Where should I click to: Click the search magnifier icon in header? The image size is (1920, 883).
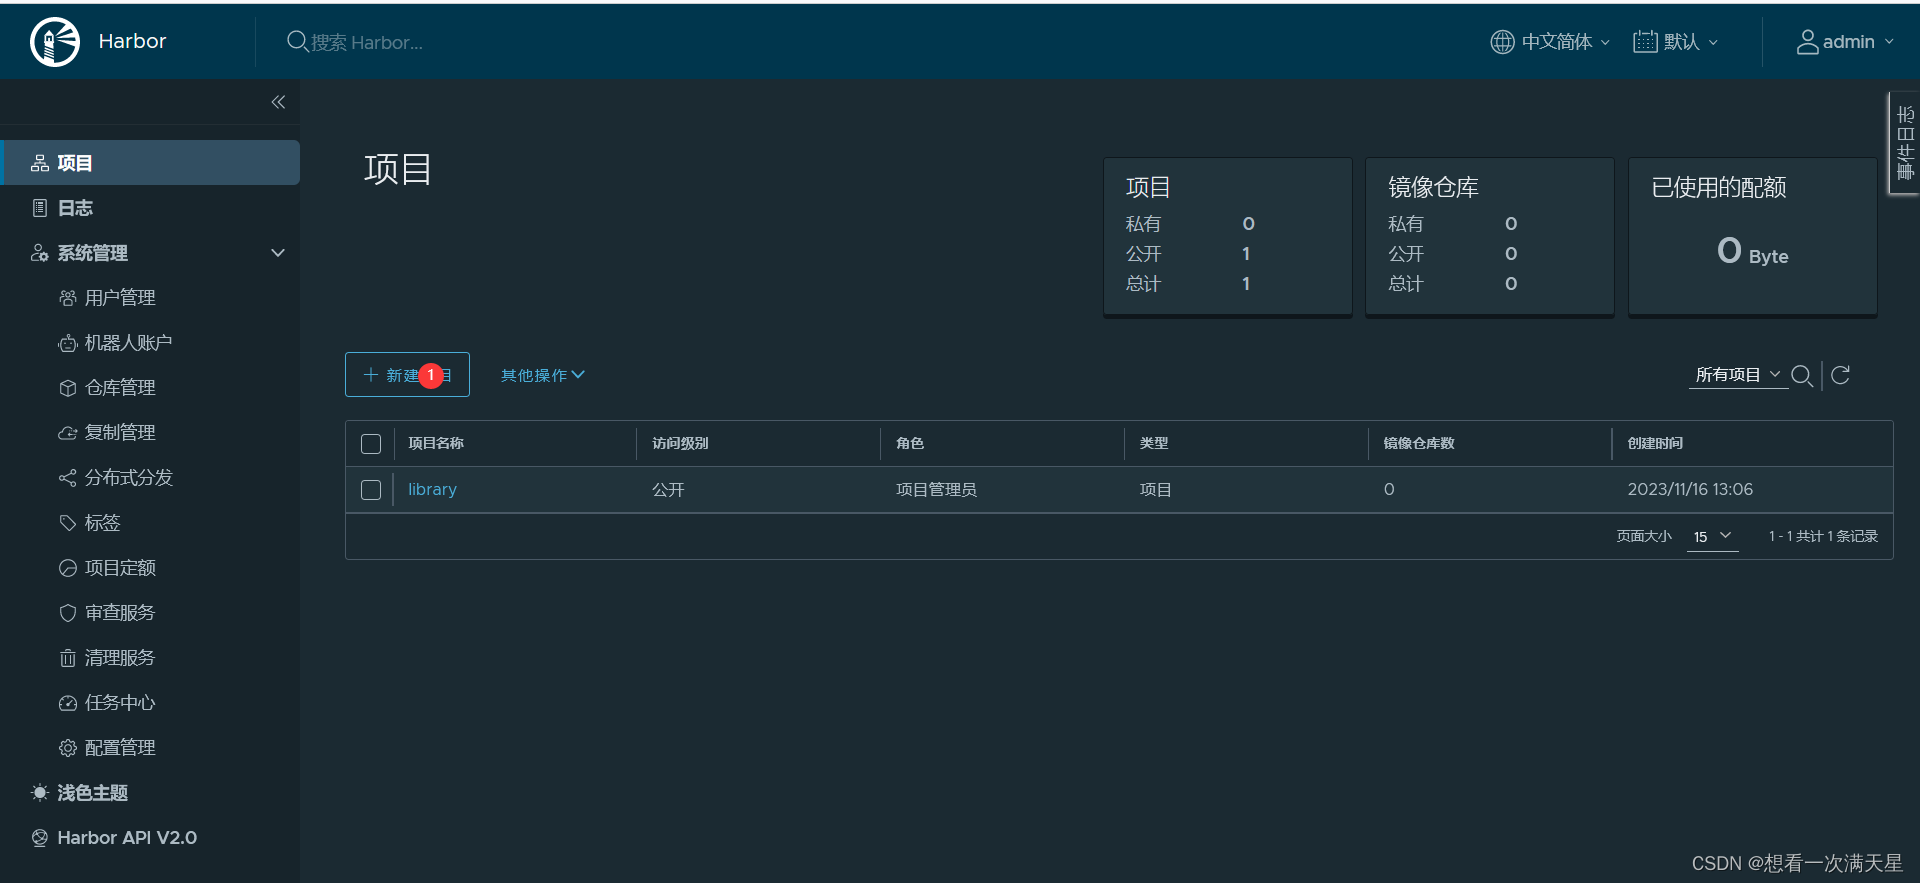click(x=297, y=41)
